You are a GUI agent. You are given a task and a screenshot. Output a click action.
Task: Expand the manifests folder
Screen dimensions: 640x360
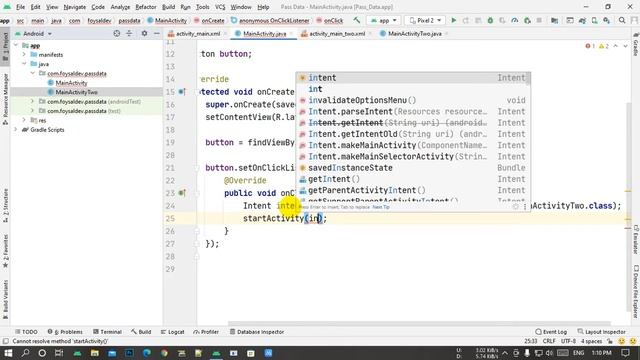(x=24, y=54)
